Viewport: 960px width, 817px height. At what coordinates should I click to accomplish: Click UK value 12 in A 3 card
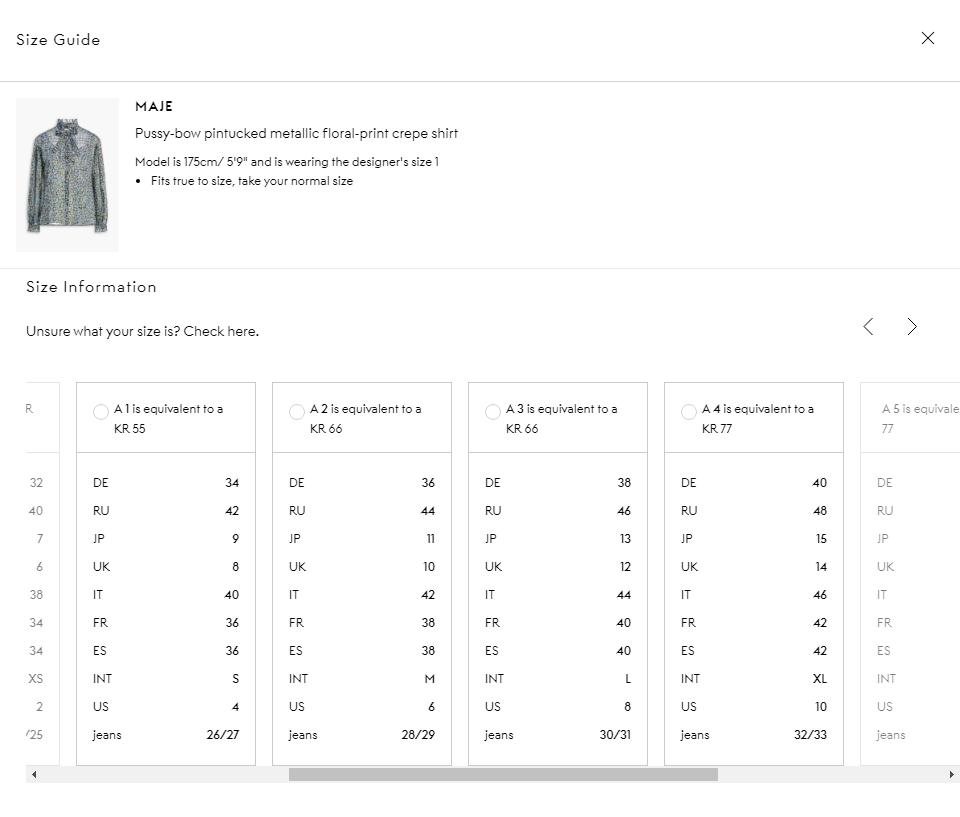point(624,567)
